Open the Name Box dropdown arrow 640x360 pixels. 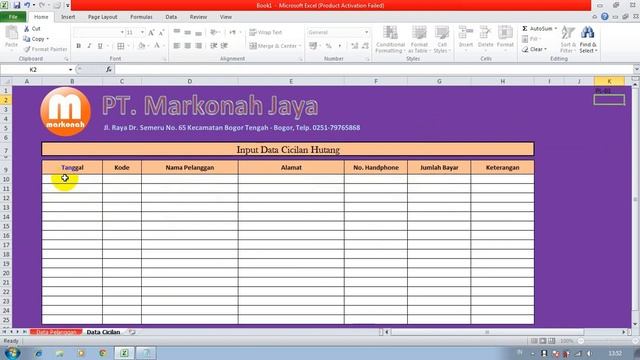tap(71, 70)
